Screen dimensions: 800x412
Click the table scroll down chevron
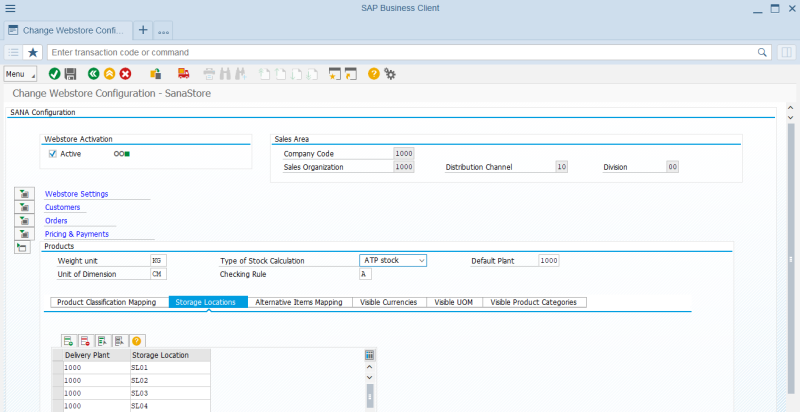[370, 377]
